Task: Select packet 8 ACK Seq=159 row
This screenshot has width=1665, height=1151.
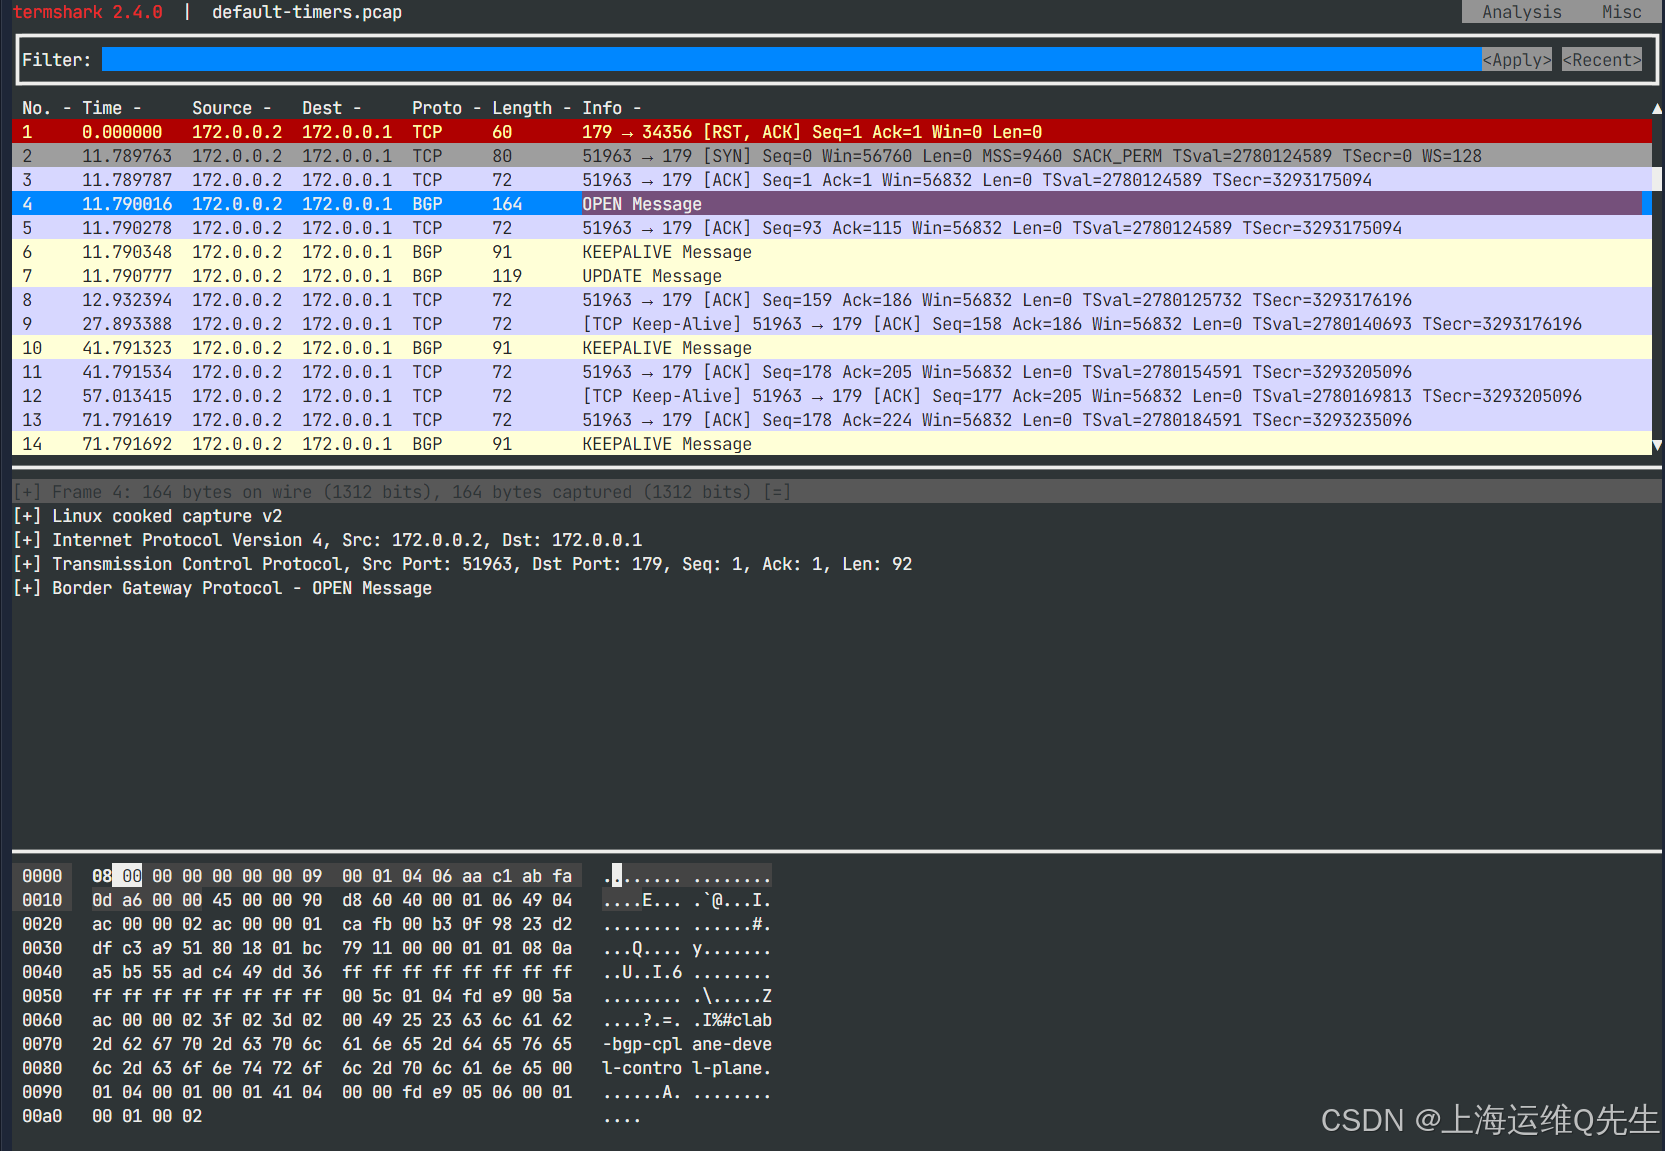Action: pyautogui.click(x=832, y=300)
